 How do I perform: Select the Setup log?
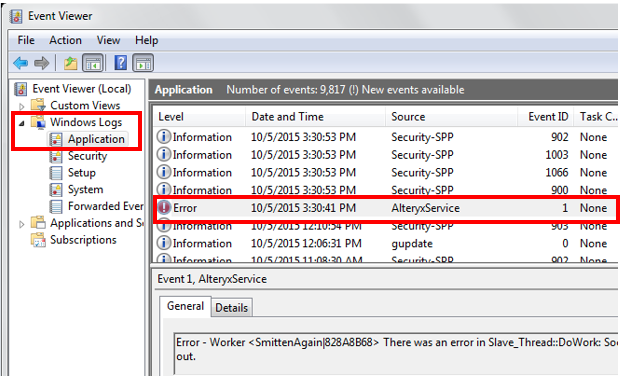(82, 173)
